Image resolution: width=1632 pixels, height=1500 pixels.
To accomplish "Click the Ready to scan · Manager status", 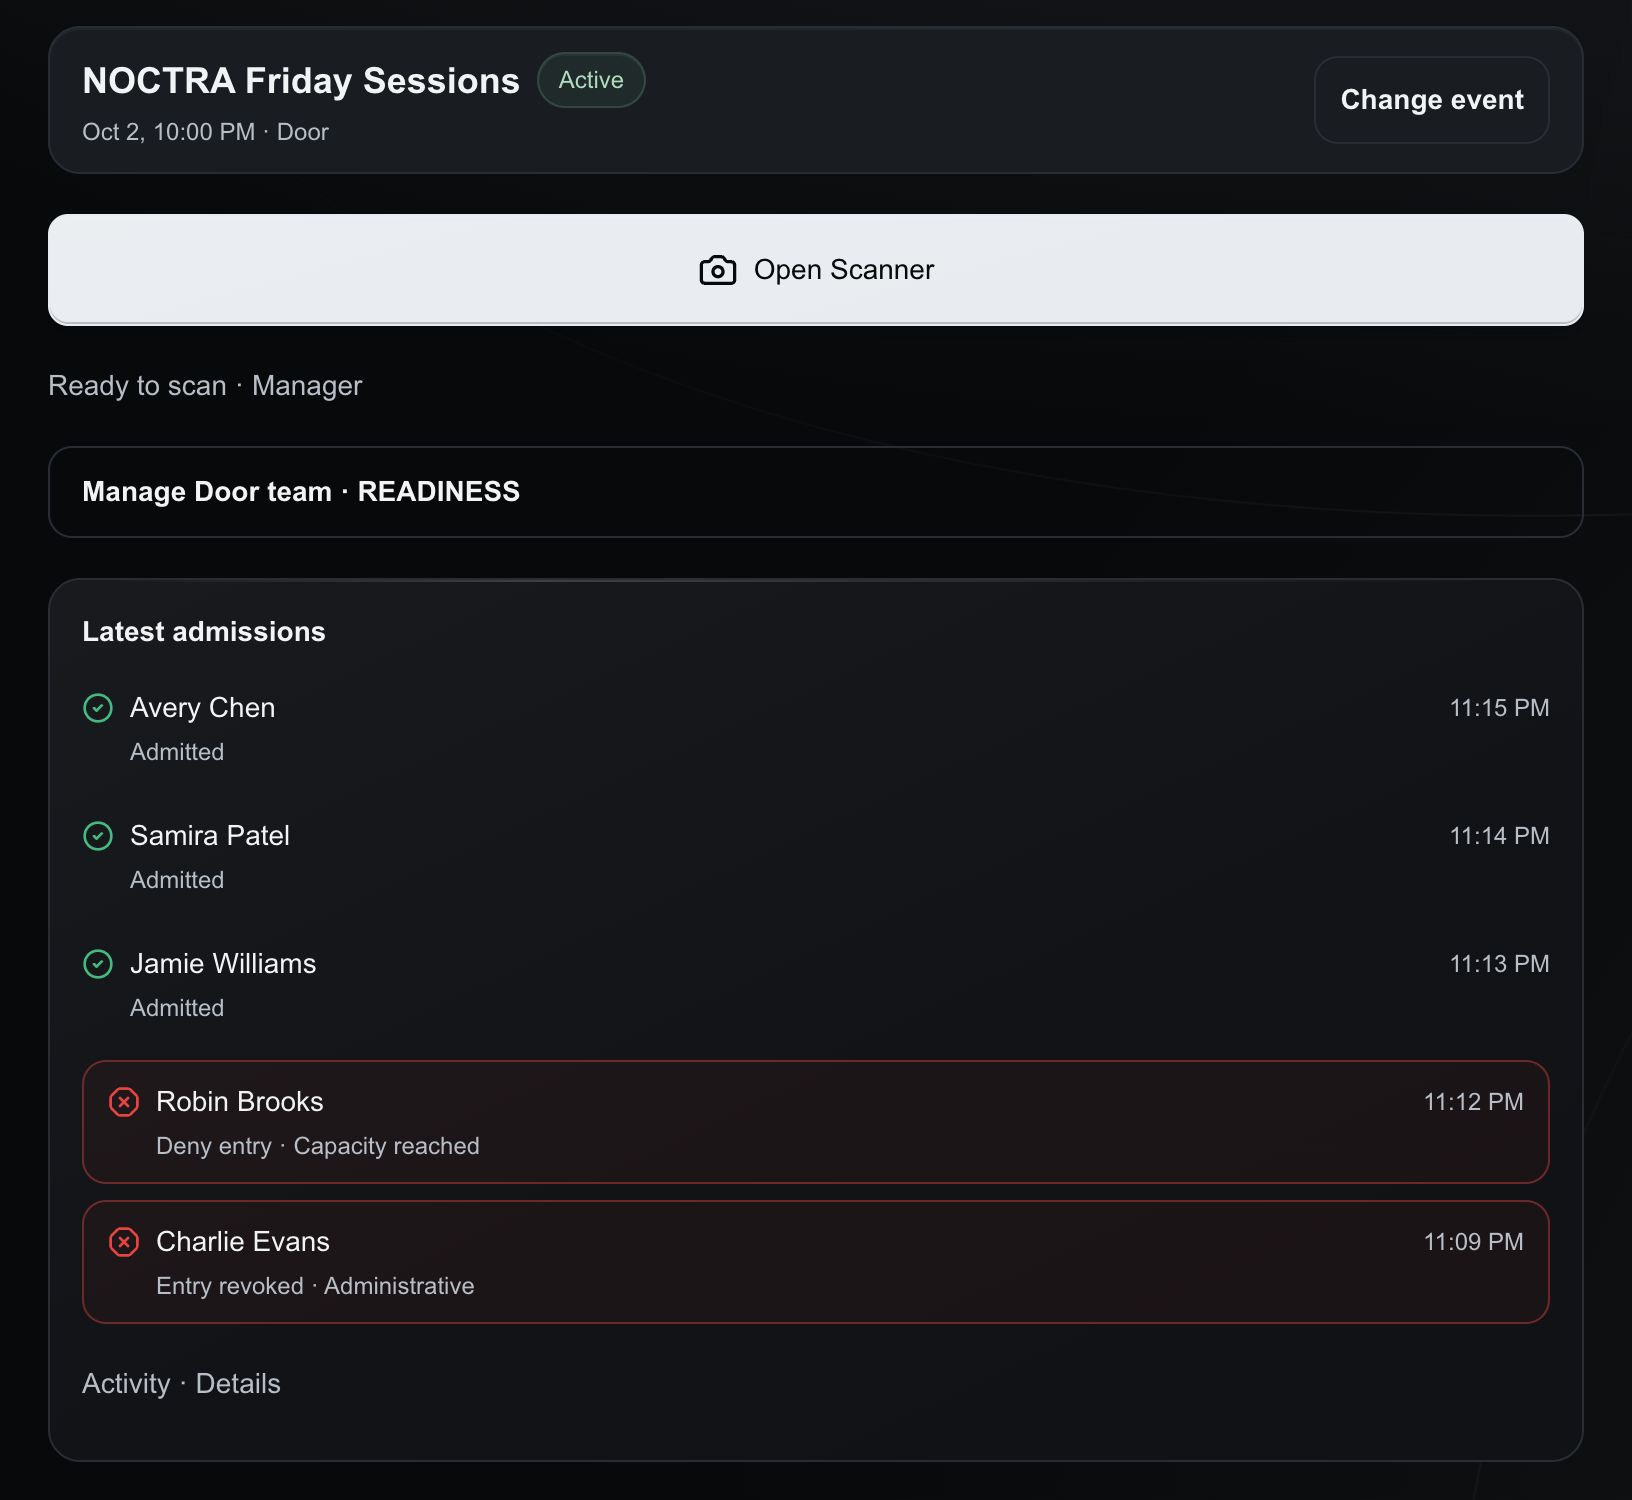I will [205, 386].
